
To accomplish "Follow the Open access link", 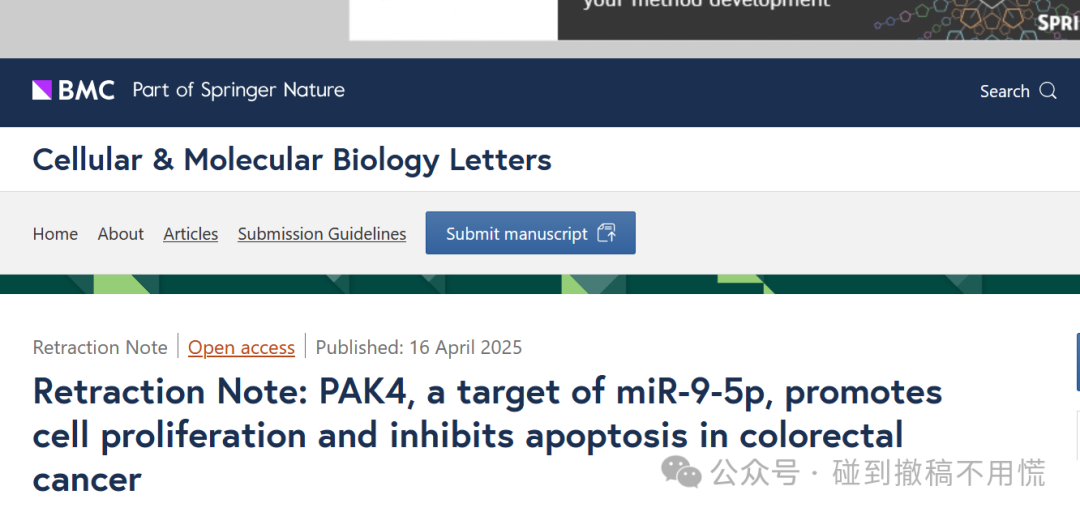I will pyautogui.click(x=241, y=347).
